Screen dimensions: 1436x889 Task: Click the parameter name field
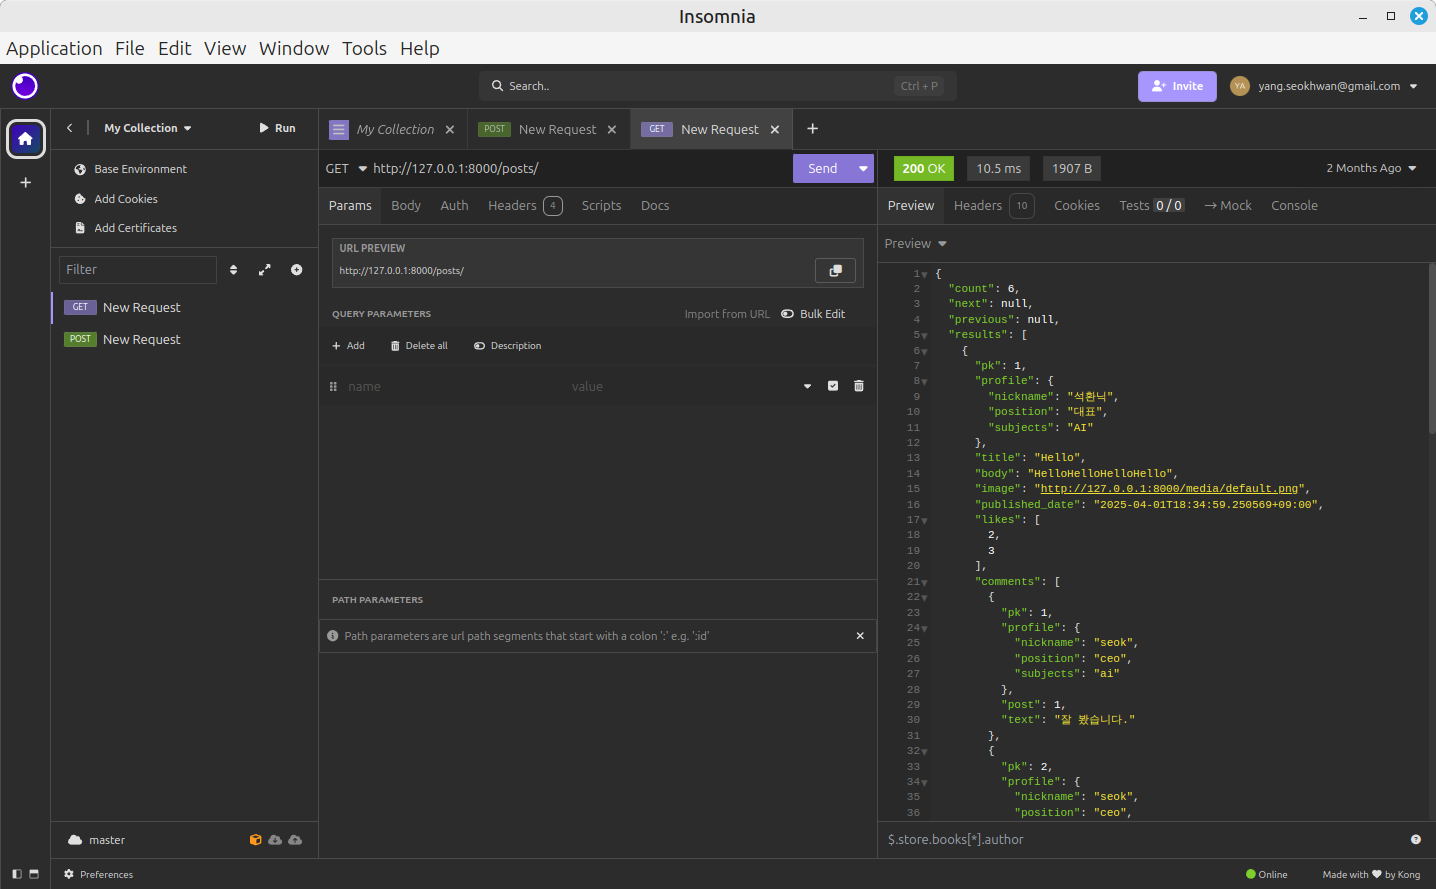[453, 386]
